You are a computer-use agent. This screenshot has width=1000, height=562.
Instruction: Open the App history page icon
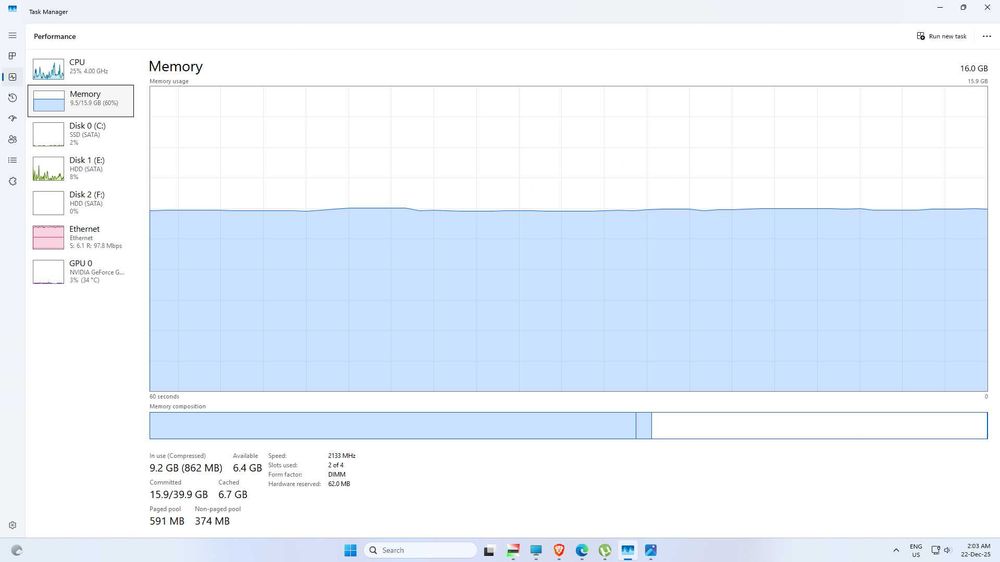click(x=12, y=98)
